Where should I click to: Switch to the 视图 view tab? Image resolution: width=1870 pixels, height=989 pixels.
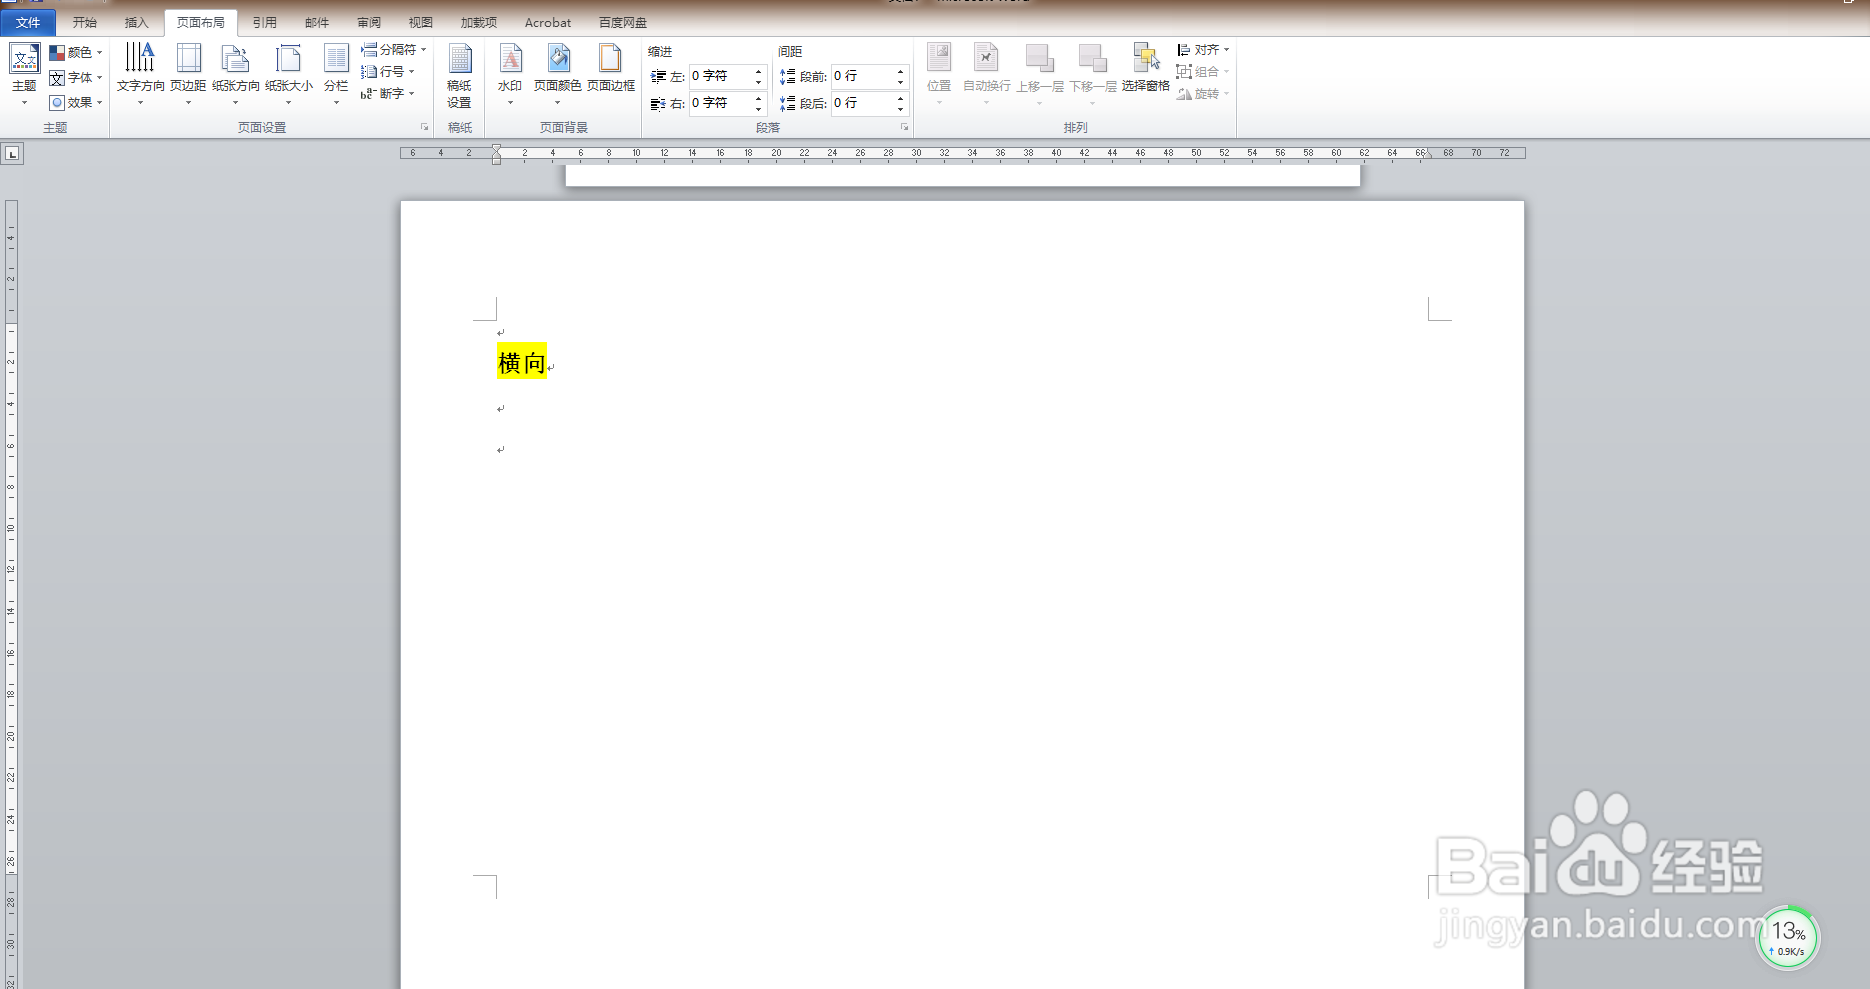click(x=421, y=22)
